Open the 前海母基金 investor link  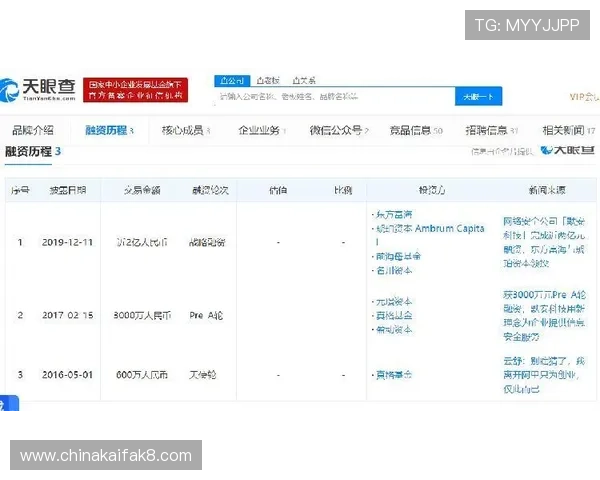click(x=398, y=256)
